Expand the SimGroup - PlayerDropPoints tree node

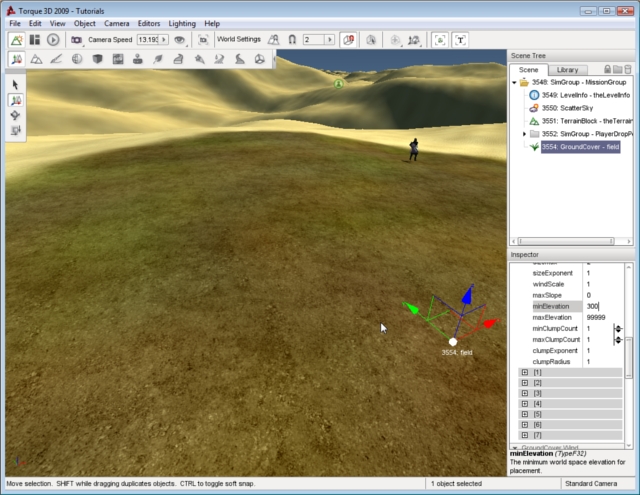click(x=524, y=133)
